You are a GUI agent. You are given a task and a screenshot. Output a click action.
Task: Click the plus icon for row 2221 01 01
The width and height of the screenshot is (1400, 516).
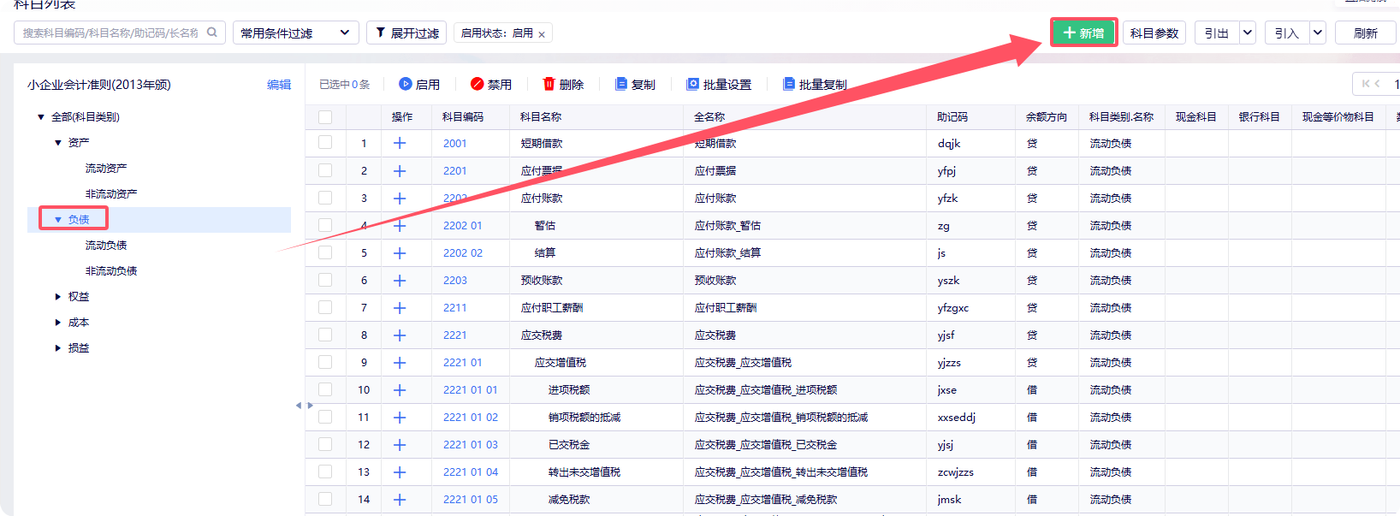(400, 389)
